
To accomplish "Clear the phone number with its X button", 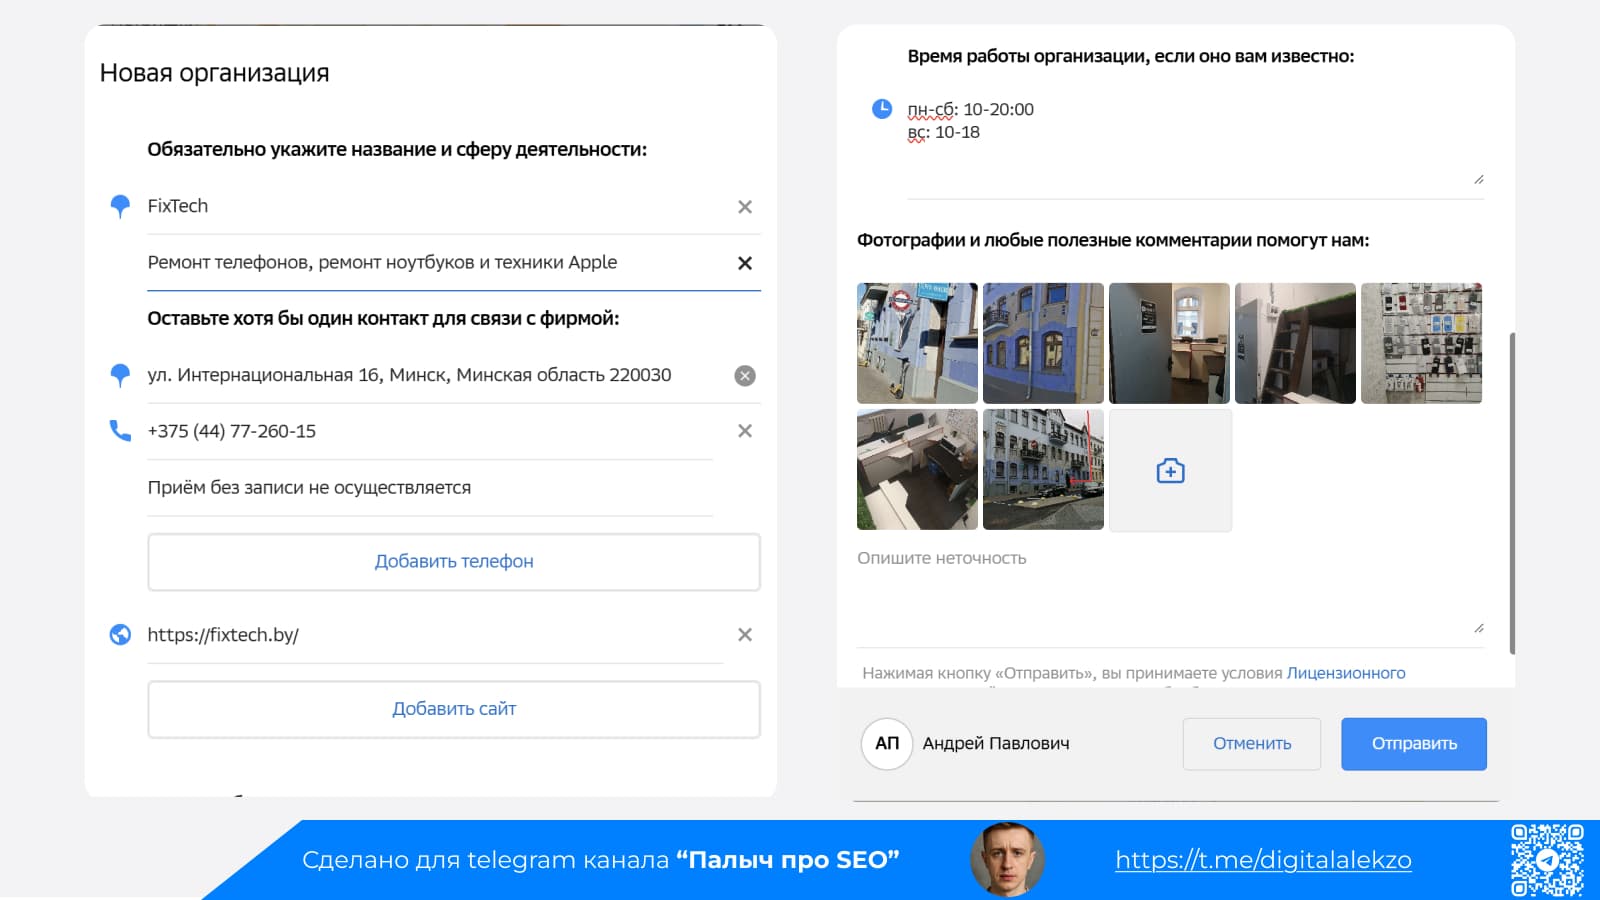I will click(744, 430).
